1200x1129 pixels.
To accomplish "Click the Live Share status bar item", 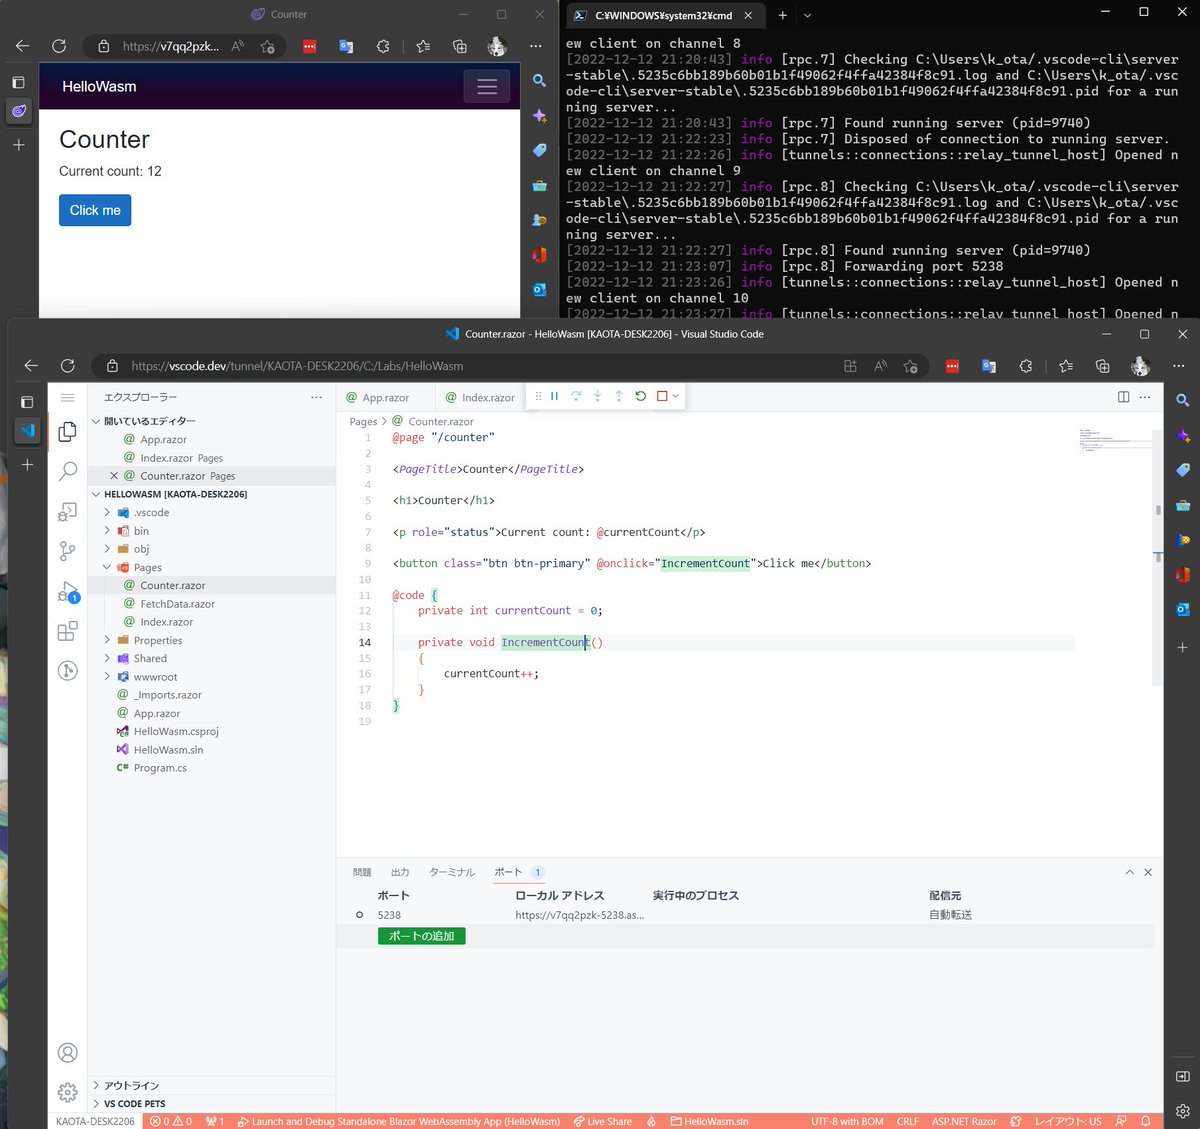I will pos(603,1121).
